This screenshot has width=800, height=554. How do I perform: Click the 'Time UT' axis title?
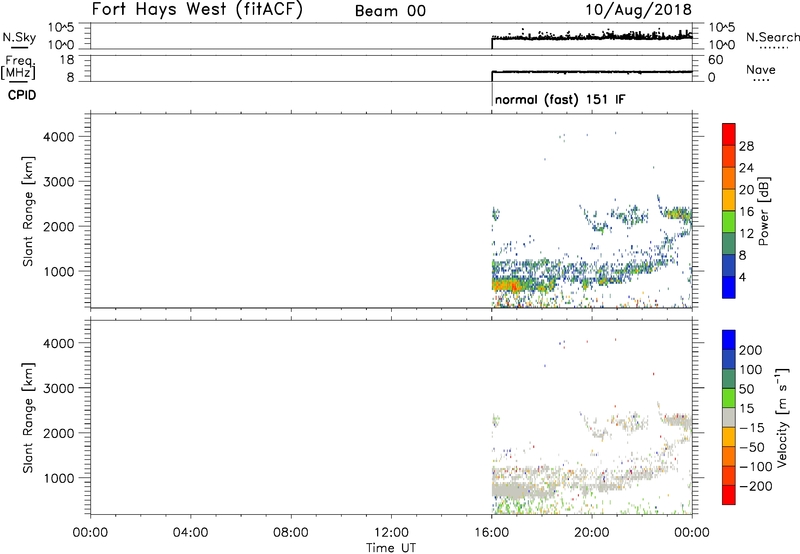click(x=391, y=548)
